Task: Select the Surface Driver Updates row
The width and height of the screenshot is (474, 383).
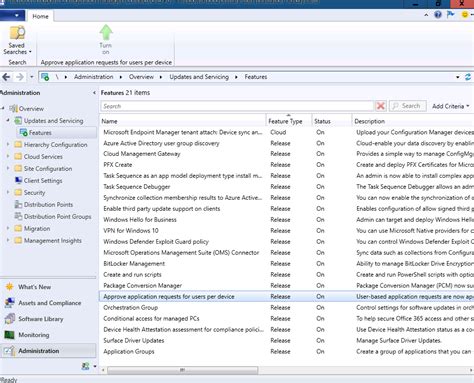Action: tap(287, 341)
